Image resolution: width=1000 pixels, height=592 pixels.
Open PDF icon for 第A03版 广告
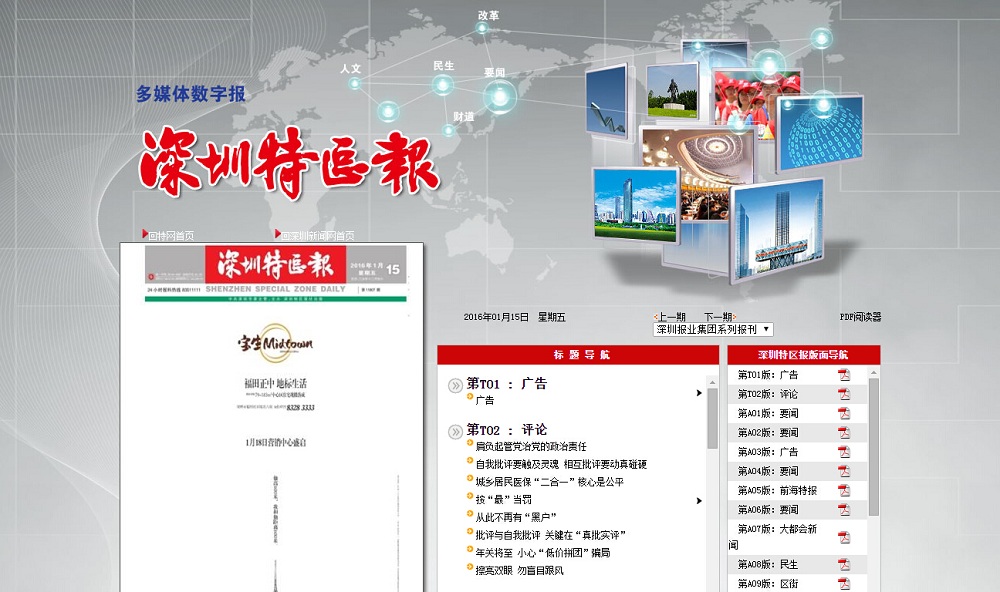844,452
